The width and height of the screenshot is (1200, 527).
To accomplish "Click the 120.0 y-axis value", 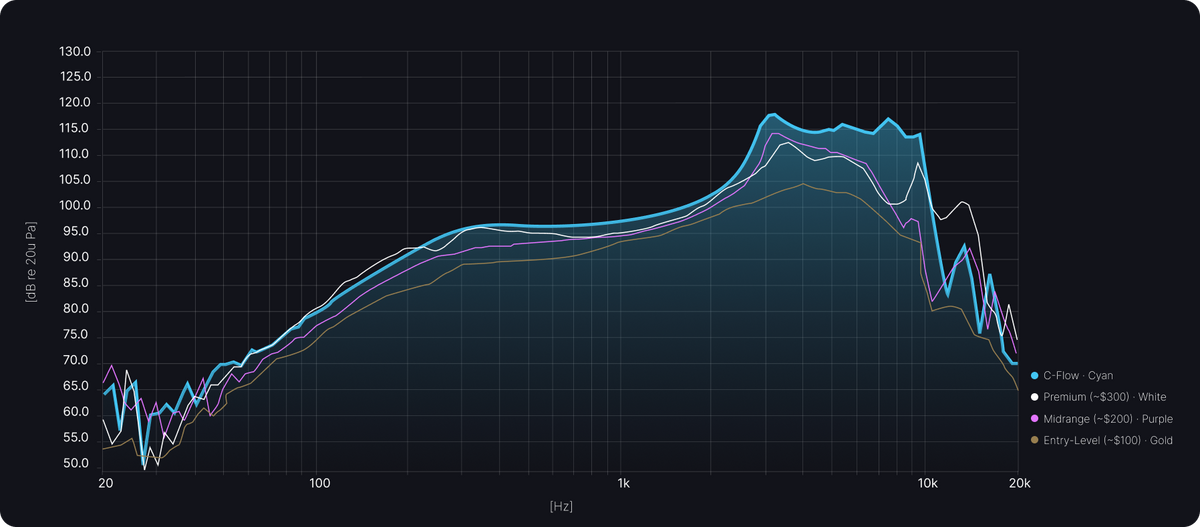I will coord(75,103).
